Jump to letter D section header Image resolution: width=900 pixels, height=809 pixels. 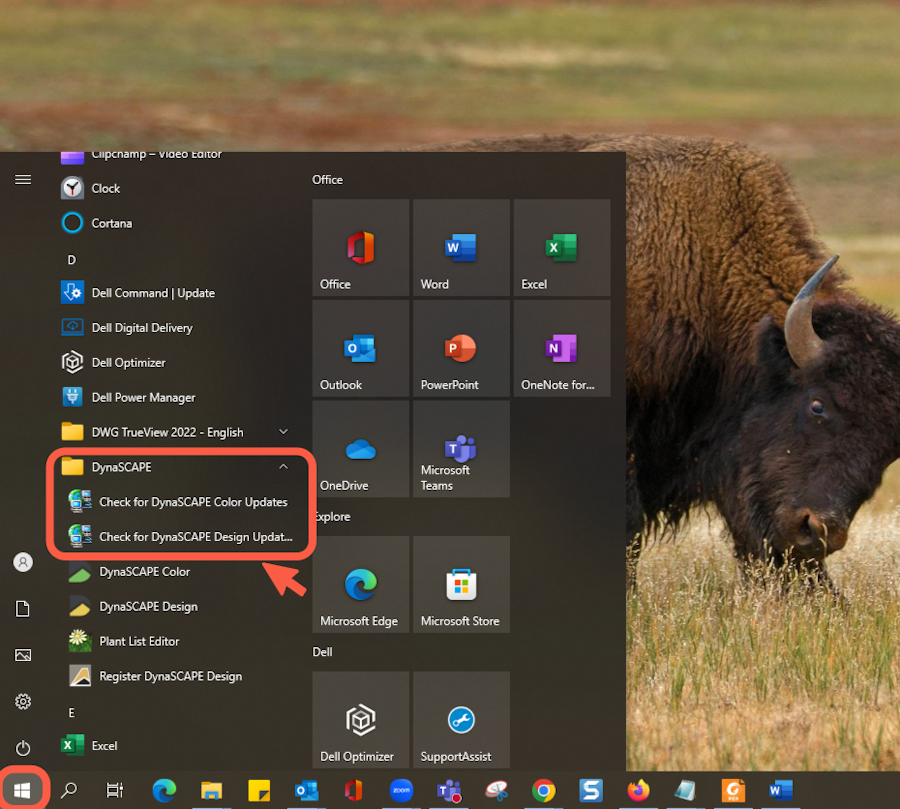71,259
